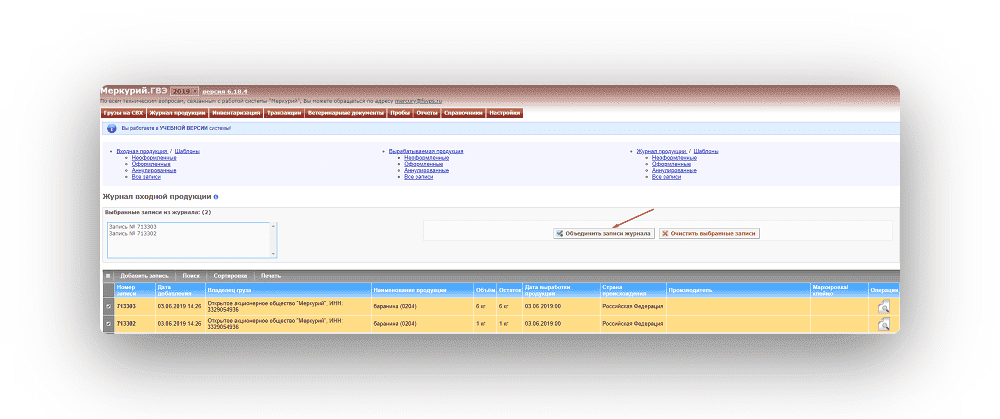This screenshot has height=419, width=1000.
Task: Click blue info icon in УЧЕБНОЙ ВЕРСИИ notice
Action: click(110, 128)
